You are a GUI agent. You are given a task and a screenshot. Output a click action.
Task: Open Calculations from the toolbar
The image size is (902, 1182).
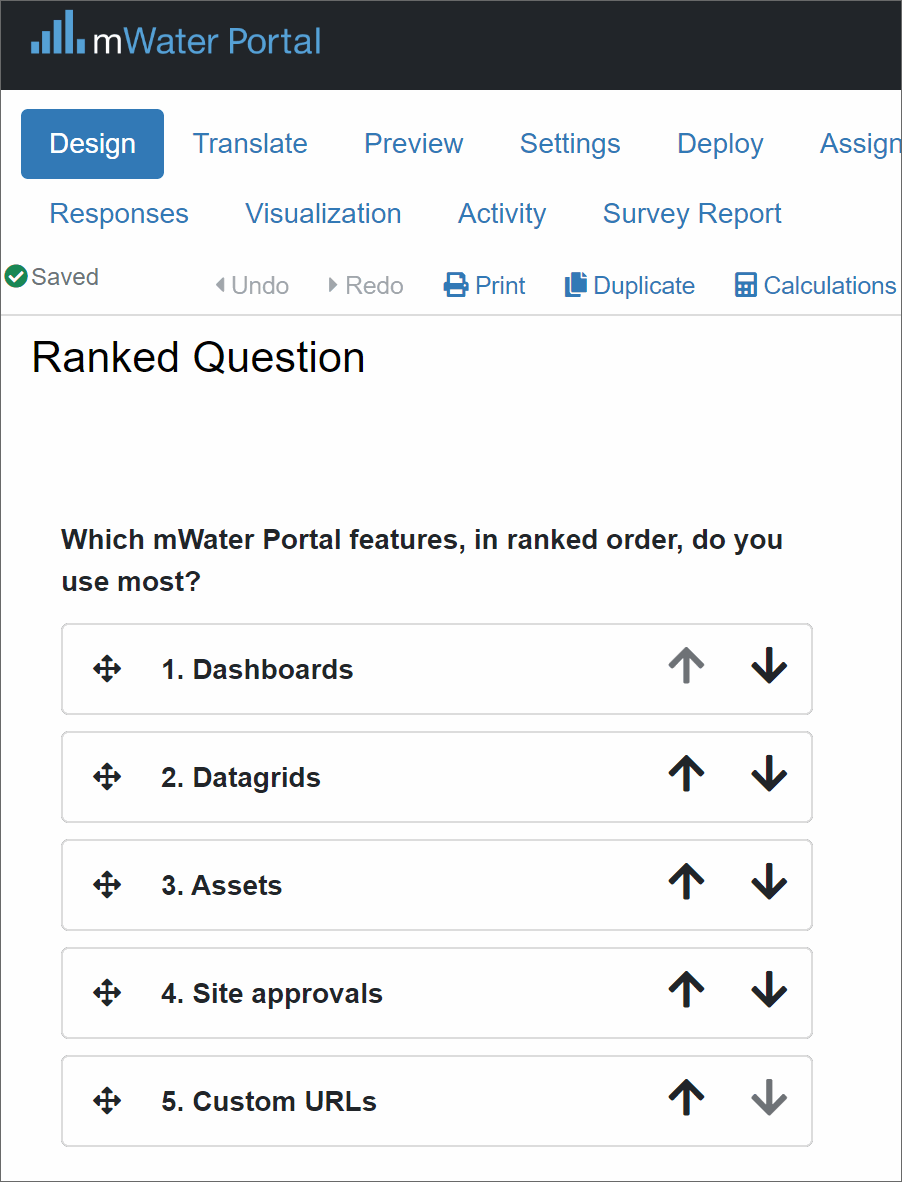(816, 285)
